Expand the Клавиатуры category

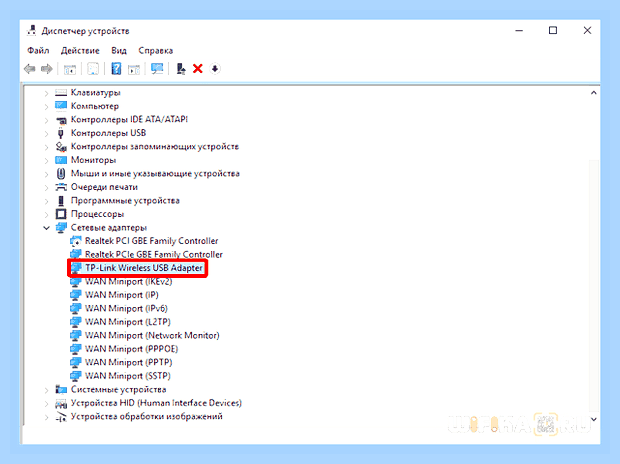pyautogui.click(x=46, y=93)
